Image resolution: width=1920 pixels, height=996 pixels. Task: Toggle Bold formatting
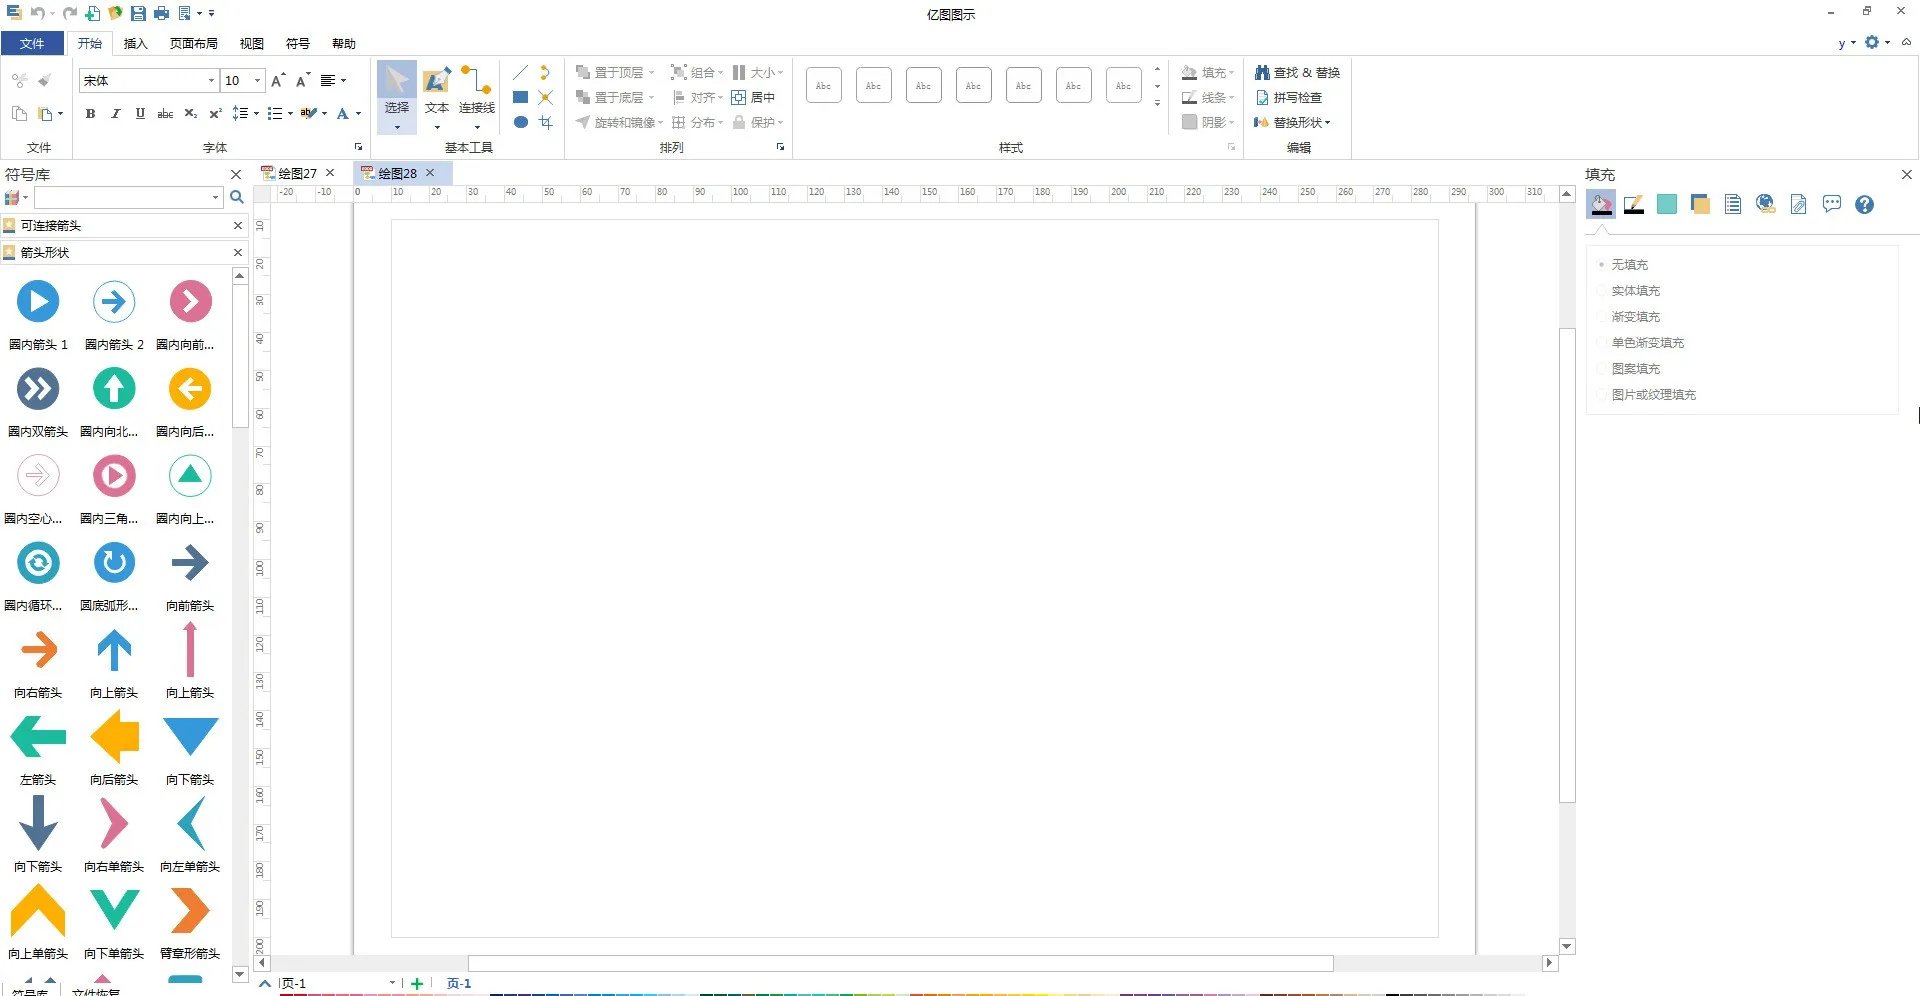point(90,113)
